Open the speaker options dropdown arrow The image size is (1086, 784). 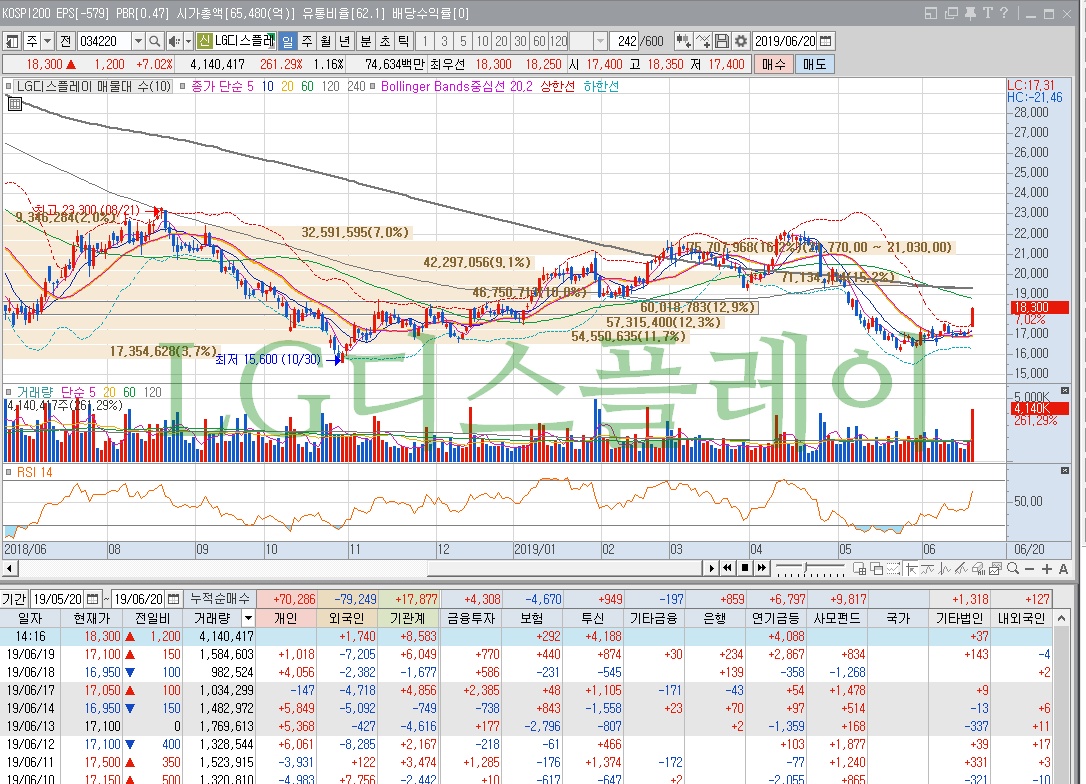[188, 42]
